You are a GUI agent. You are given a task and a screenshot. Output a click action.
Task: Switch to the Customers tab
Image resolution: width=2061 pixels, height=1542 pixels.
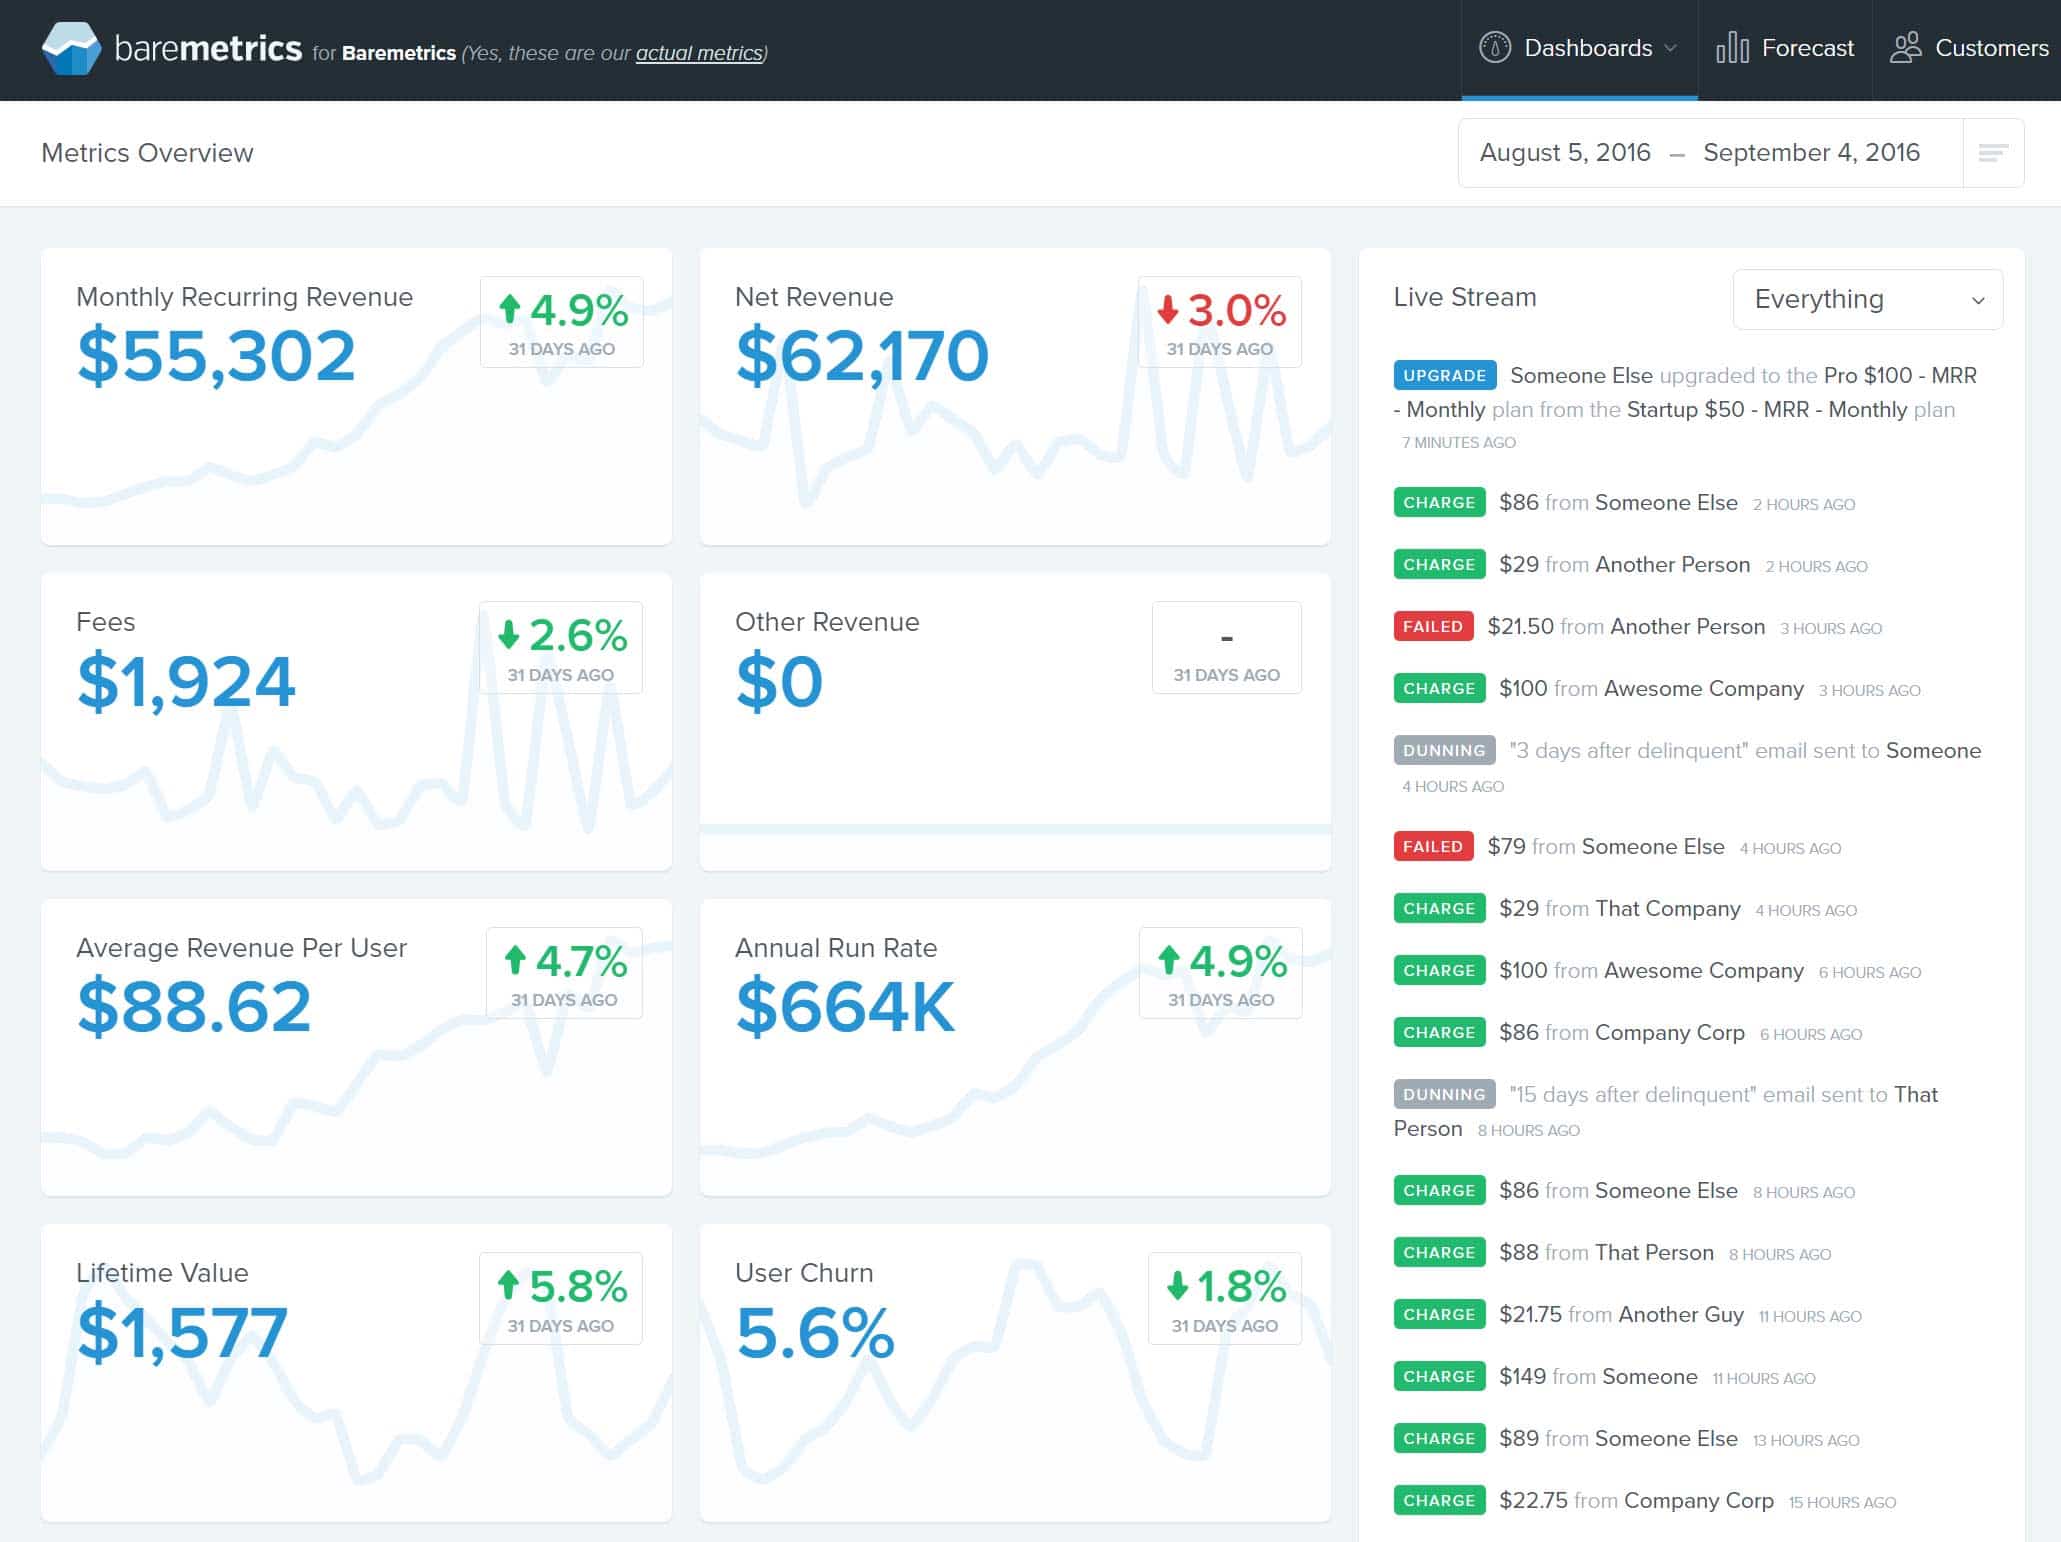click(x=1967, y=48)
